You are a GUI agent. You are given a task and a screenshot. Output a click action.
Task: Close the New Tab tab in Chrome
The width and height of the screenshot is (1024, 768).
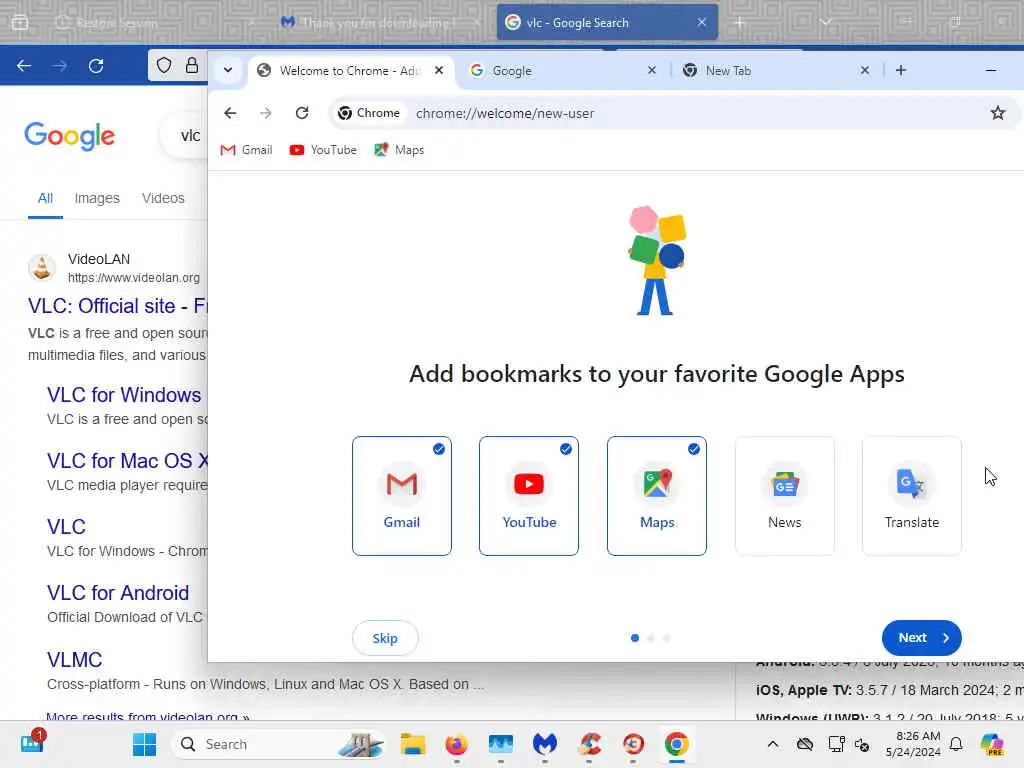tap(864, 70)
